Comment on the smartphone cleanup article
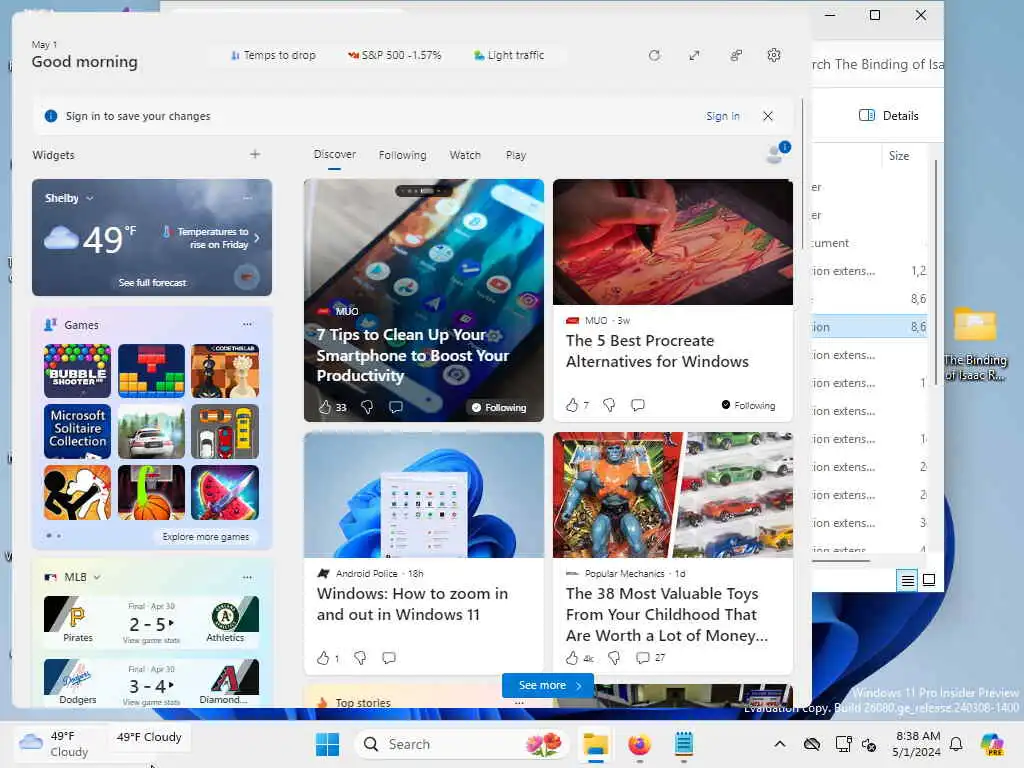 click(396, 407)
